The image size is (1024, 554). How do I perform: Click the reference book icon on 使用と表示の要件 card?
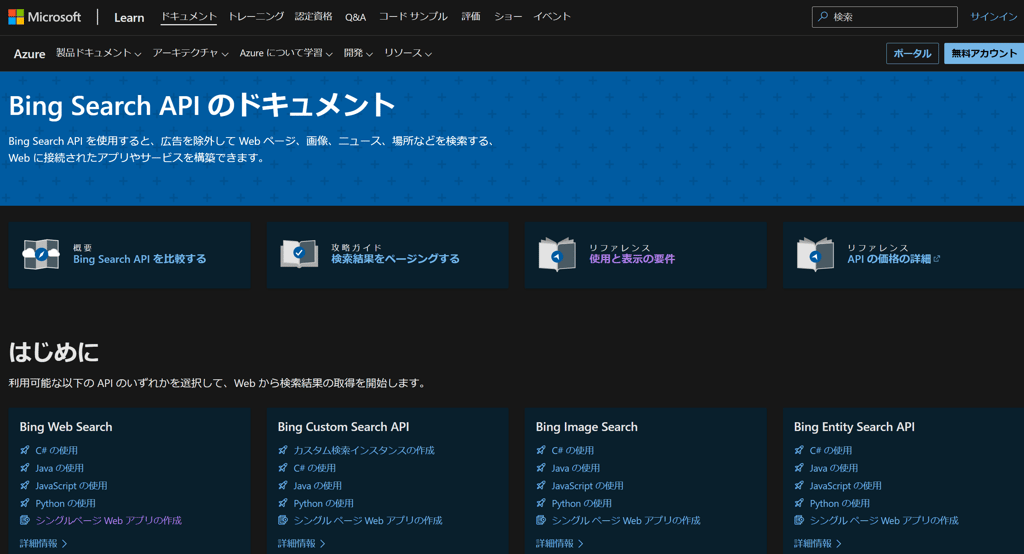(x=557, y=254)
